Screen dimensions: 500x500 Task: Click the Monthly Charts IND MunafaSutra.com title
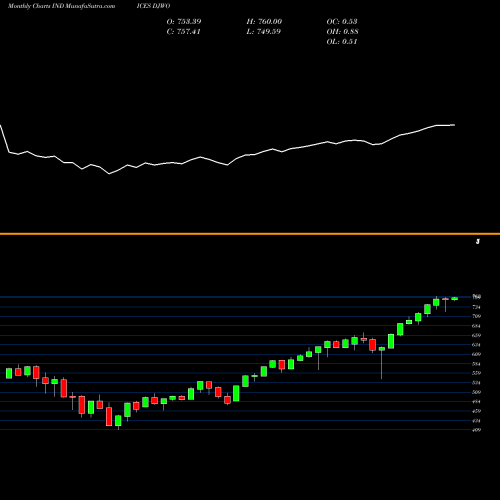(61, 6)
